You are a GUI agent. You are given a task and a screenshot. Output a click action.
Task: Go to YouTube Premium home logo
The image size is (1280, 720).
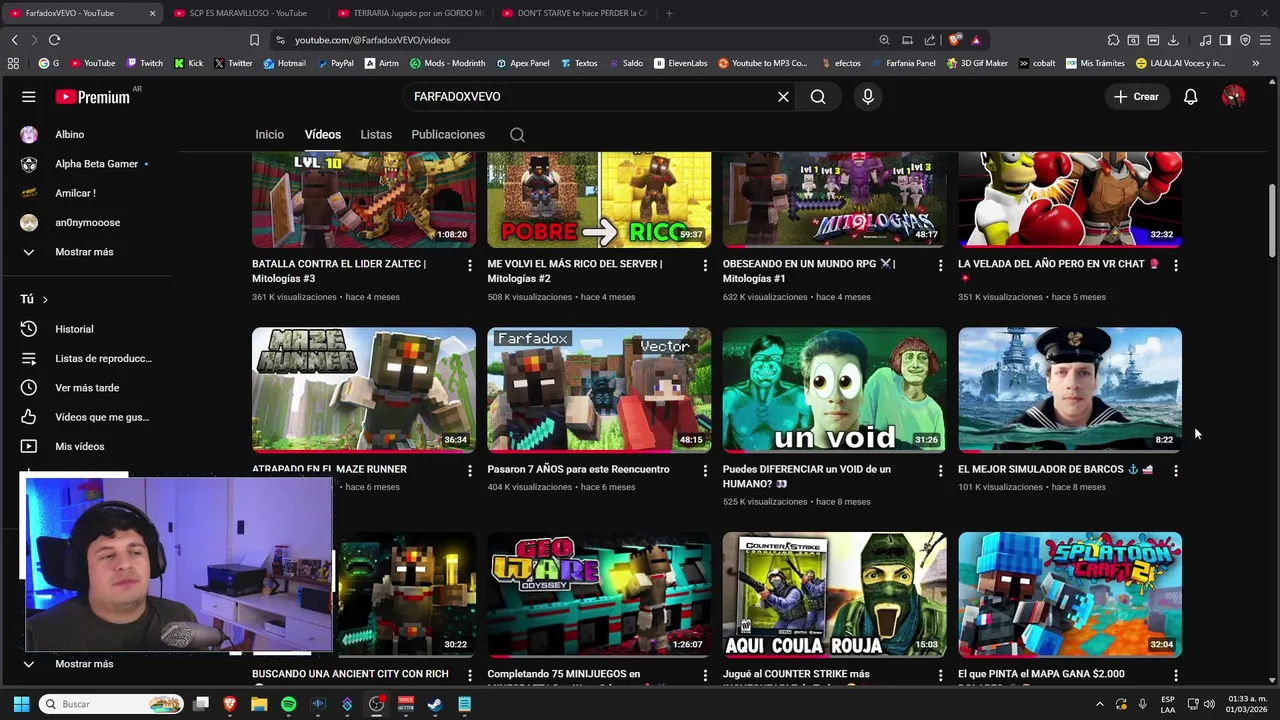coord(93,97)
